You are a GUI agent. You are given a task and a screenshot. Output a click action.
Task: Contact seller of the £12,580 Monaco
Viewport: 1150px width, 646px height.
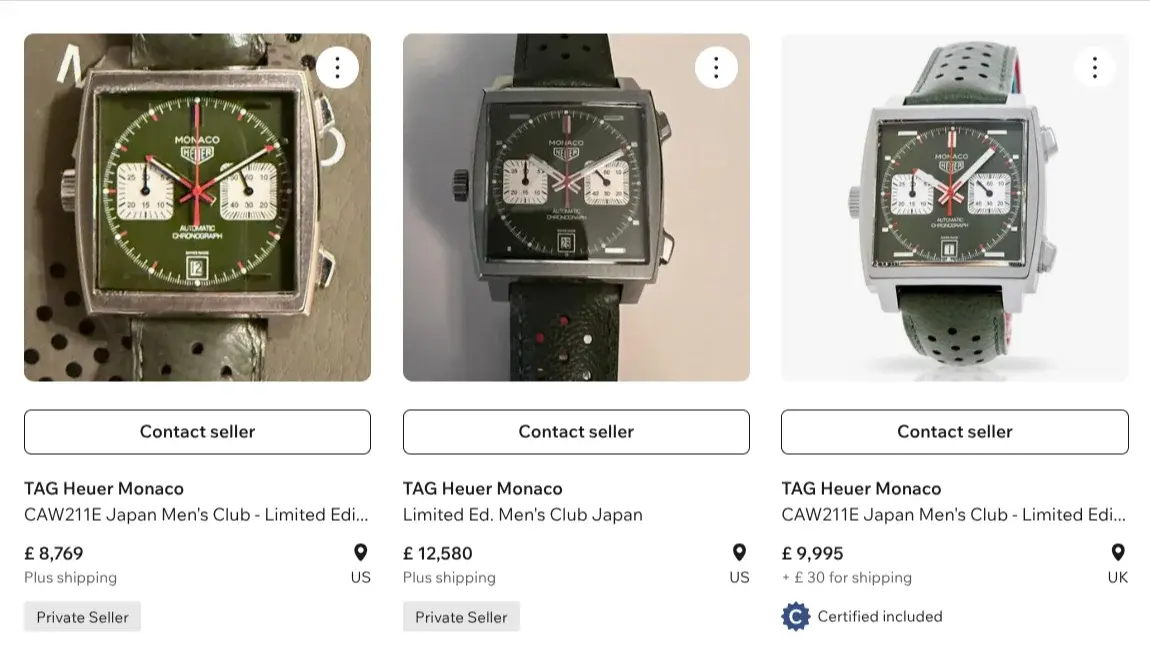coord(576,432)
